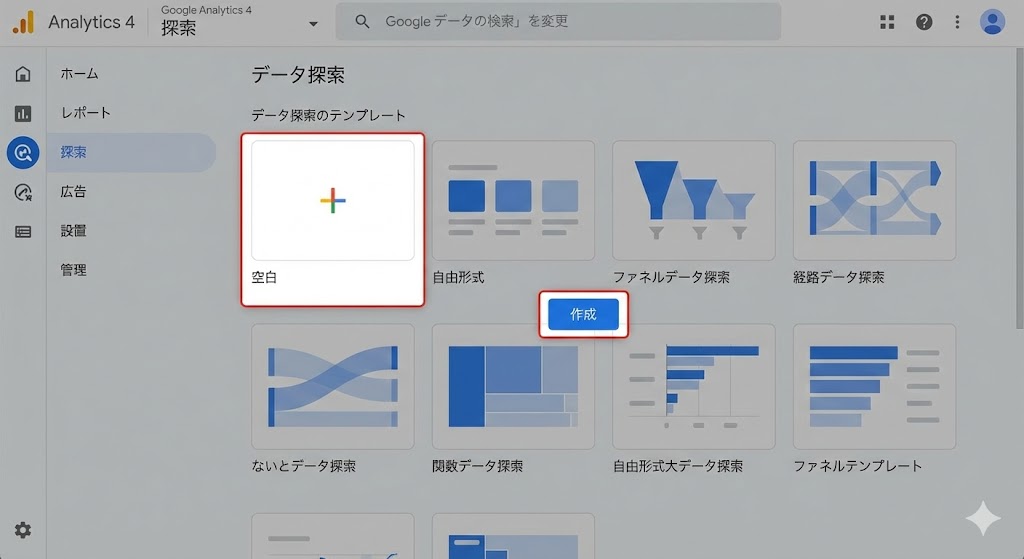Click the Google data search field
The image size is (1024, 559).
click(x=558, y=22)
